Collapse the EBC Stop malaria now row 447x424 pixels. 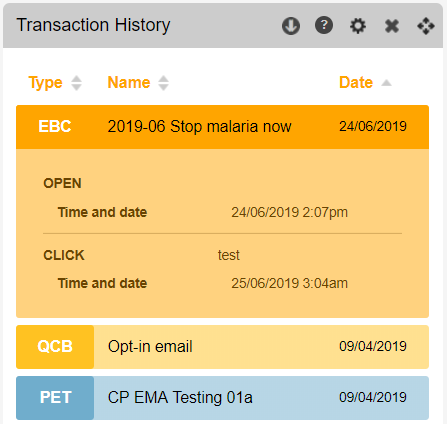tap(222, 127)
